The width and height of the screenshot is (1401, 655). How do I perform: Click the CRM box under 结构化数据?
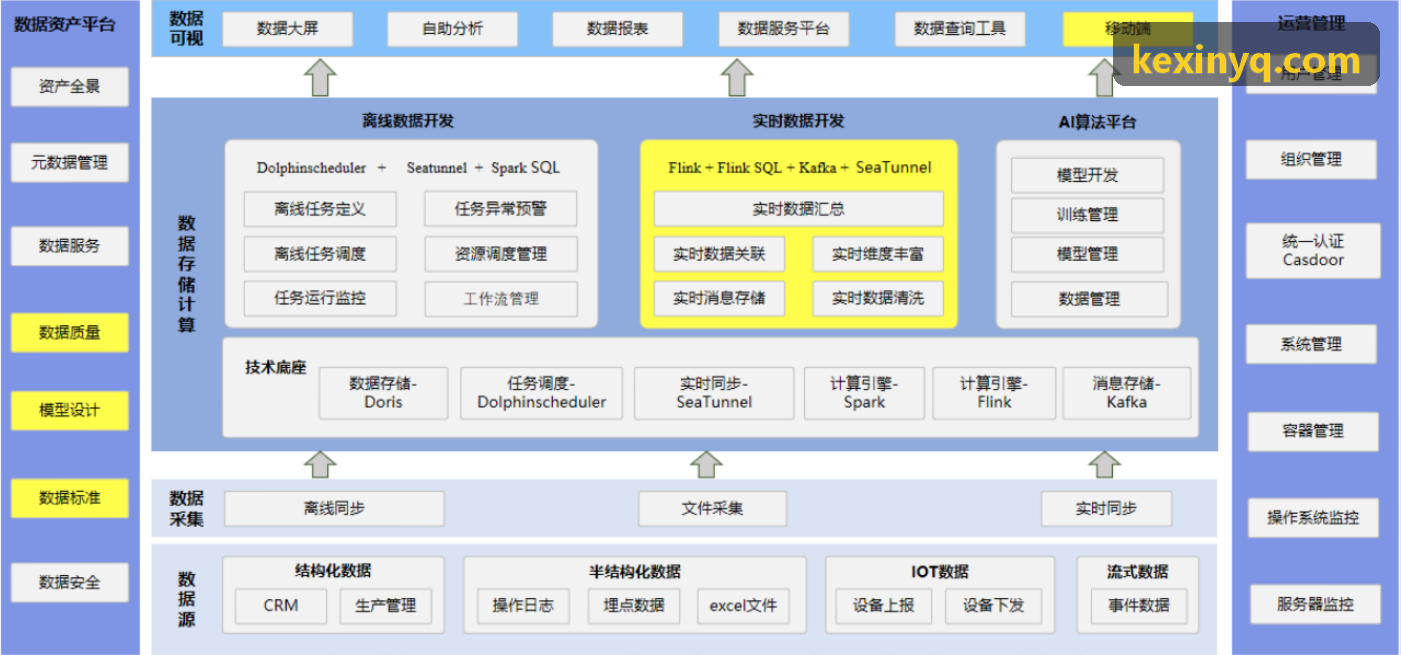point(281,605)
